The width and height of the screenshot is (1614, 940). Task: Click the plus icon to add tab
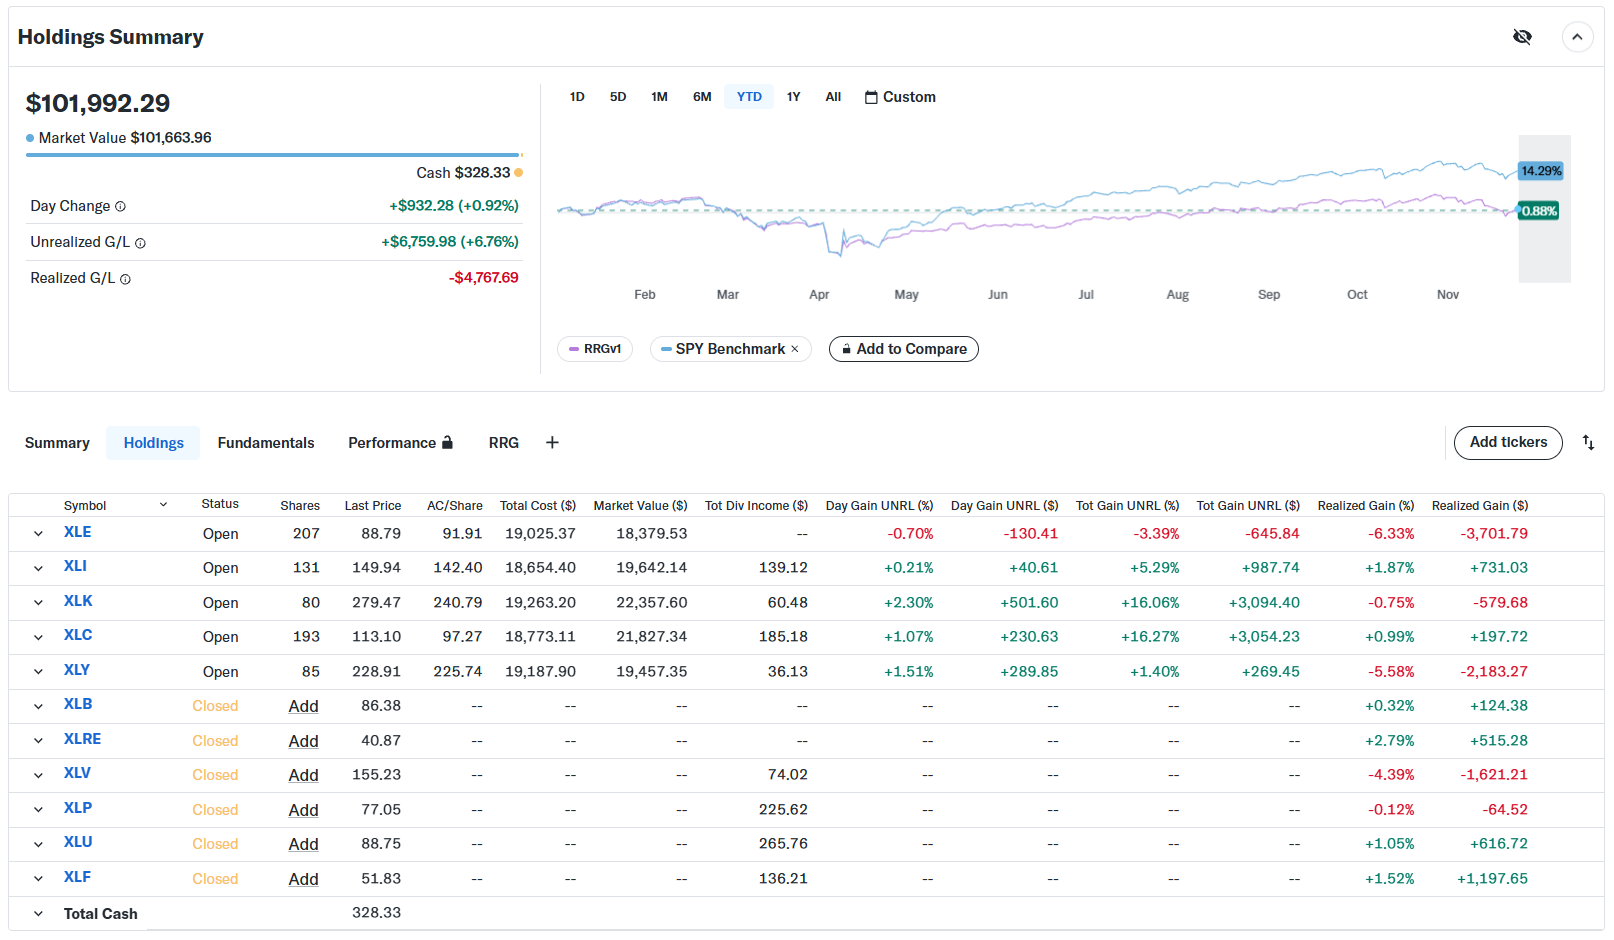click(552, 443)
